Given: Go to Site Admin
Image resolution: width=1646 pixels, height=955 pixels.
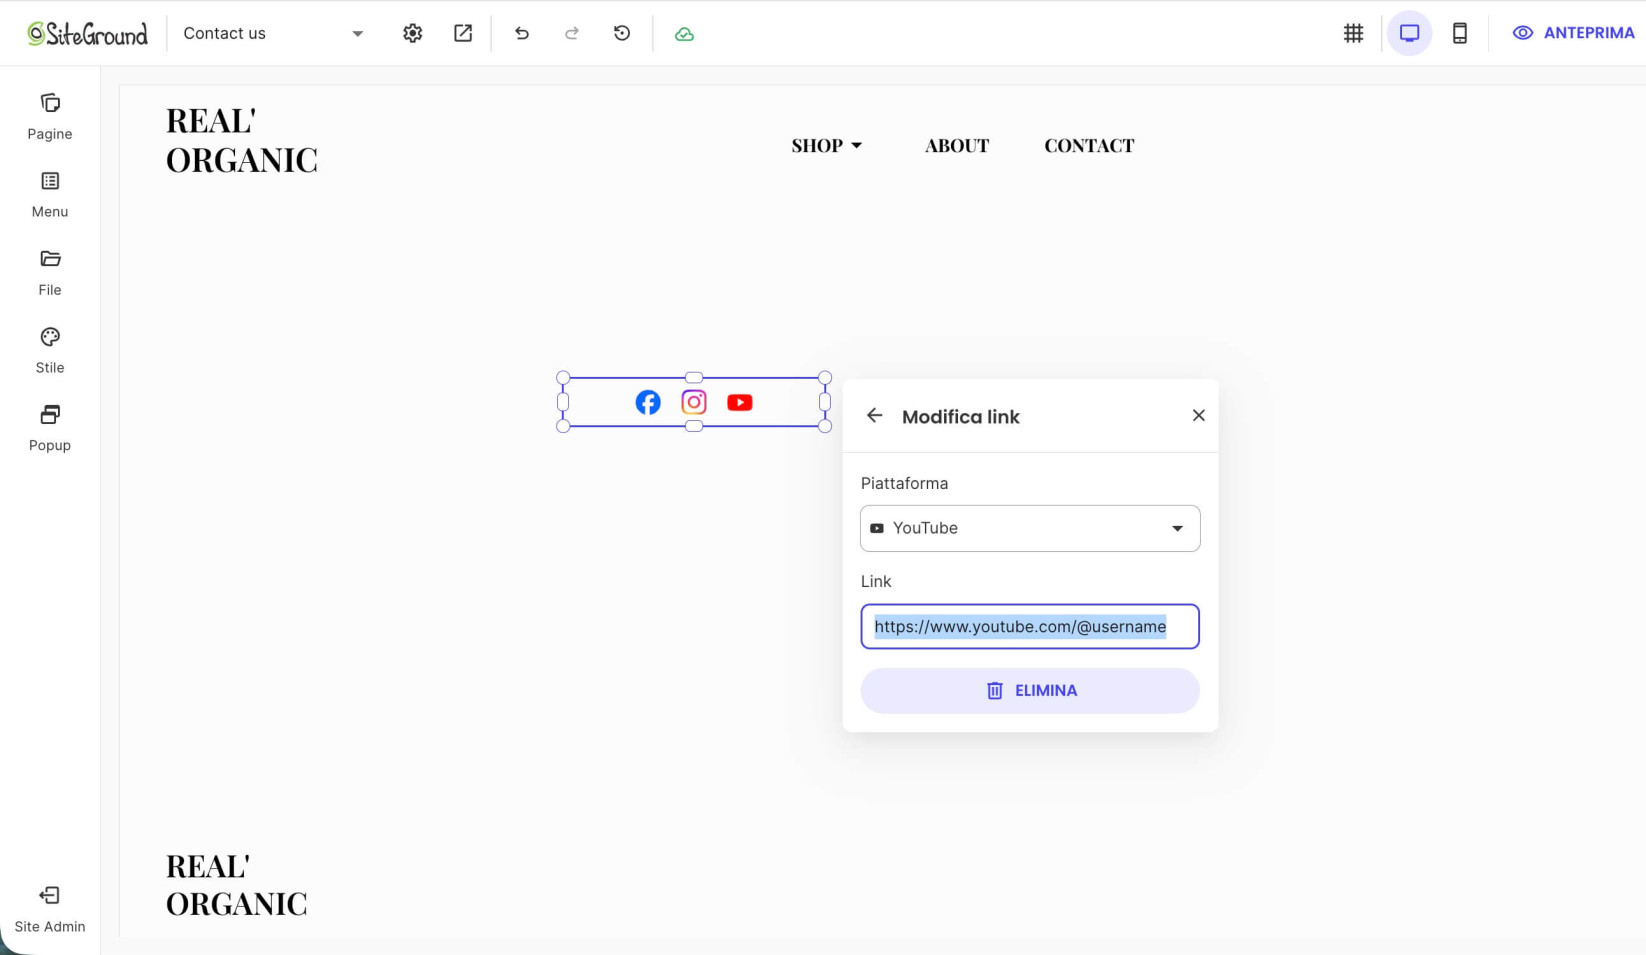Looking at the screenshot, I should pyautogui.click(x=50, y=909).
